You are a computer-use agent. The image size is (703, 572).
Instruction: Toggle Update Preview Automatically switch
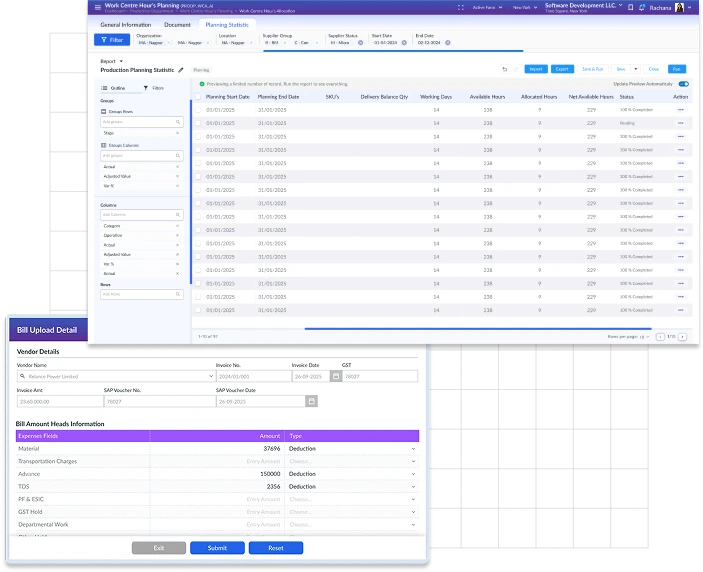(x=683, y=84)
